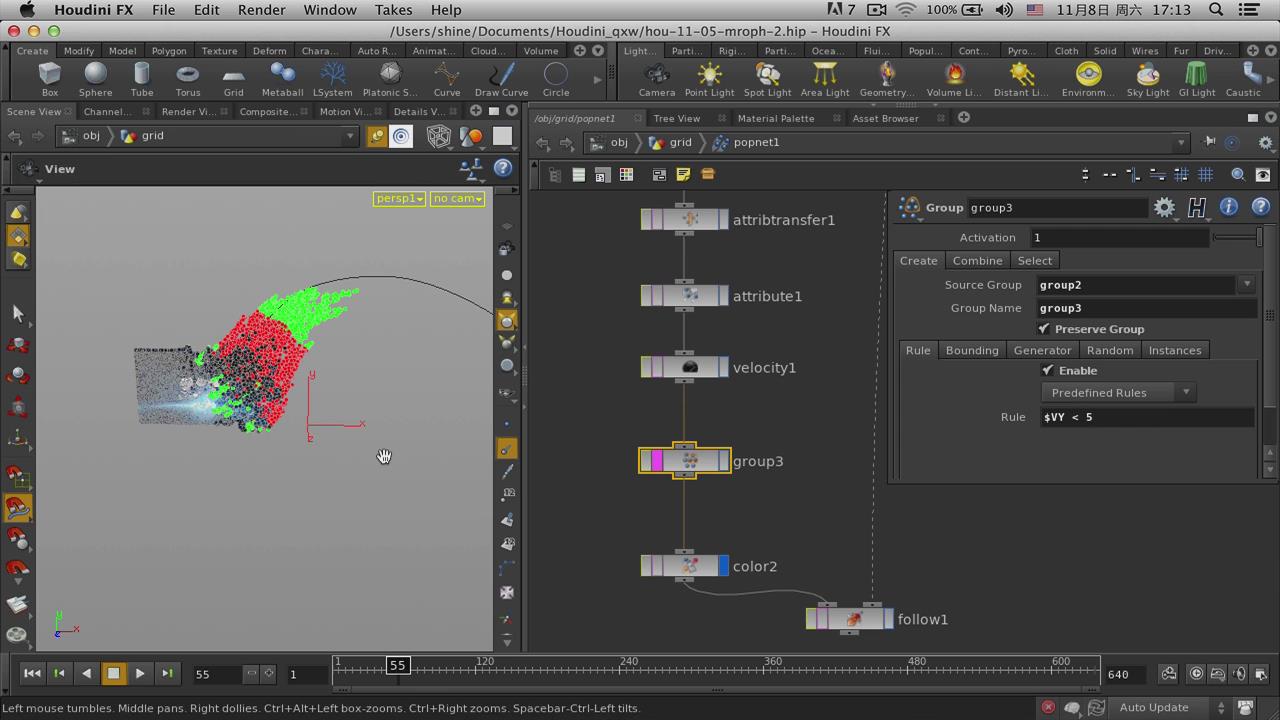The height and width of the screenshot is (720, 1280).
Task: Open the Apple menu
Action: pos(27,9)
